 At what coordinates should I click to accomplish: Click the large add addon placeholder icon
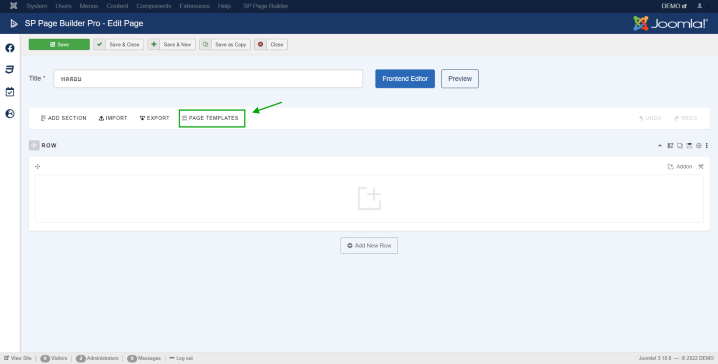(369, 198)
